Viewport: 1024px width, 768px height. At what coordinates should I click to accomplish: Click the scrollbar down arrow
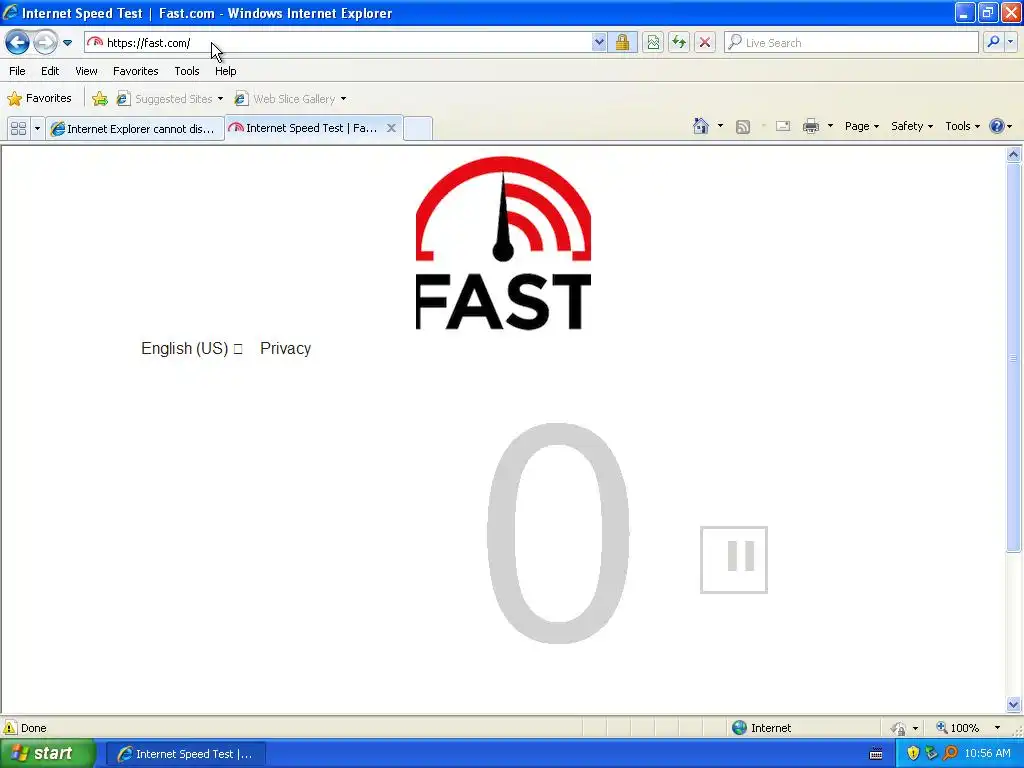pos(1014,704)
